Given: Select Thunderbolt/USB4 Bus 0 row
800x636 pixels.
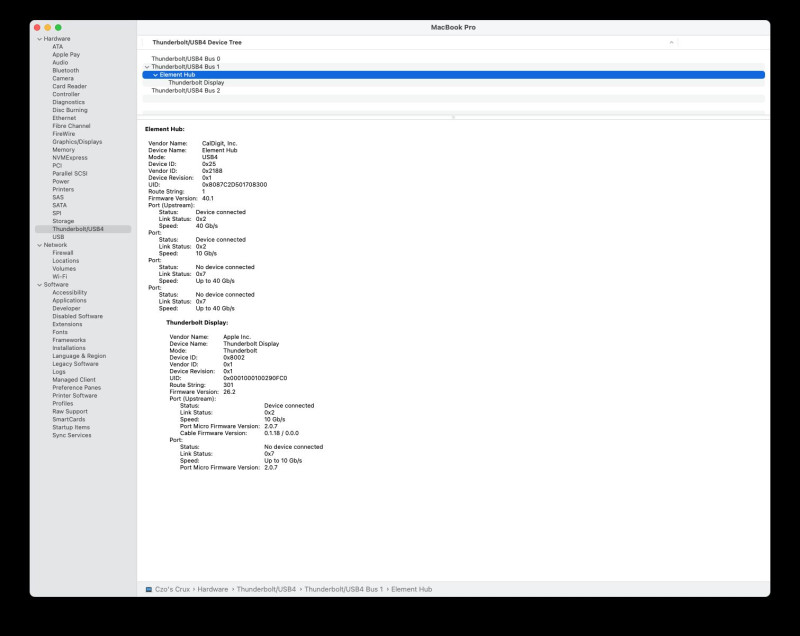Looking at the screenshot, I should (453, 59).
